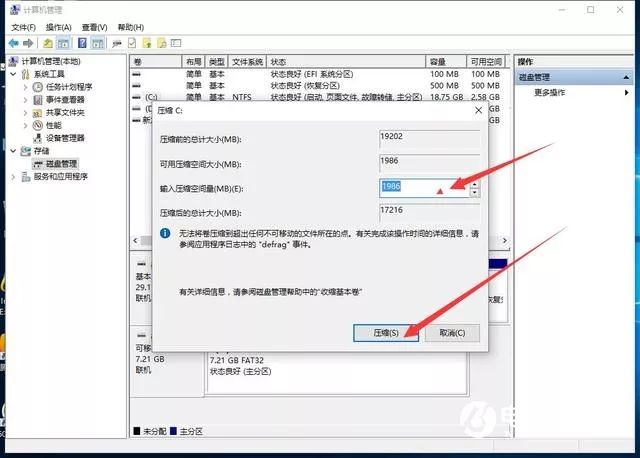The height and width of the screenshot is (458, 640).
Task: Open 帮助(H) menu
Action: coord(131,27)
